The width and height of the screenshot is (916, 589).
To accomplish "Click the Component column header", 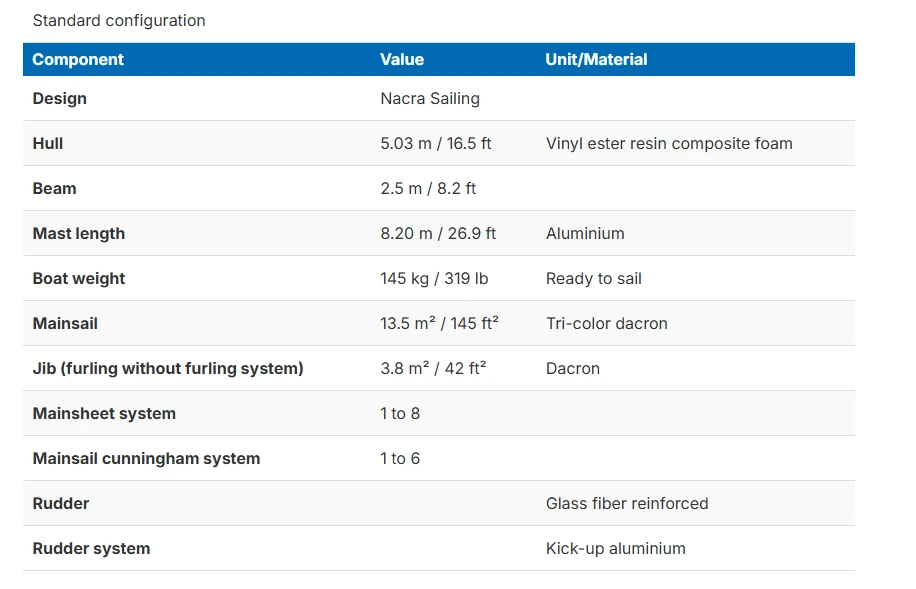I will pyautogui.click(x=78, y=60).
